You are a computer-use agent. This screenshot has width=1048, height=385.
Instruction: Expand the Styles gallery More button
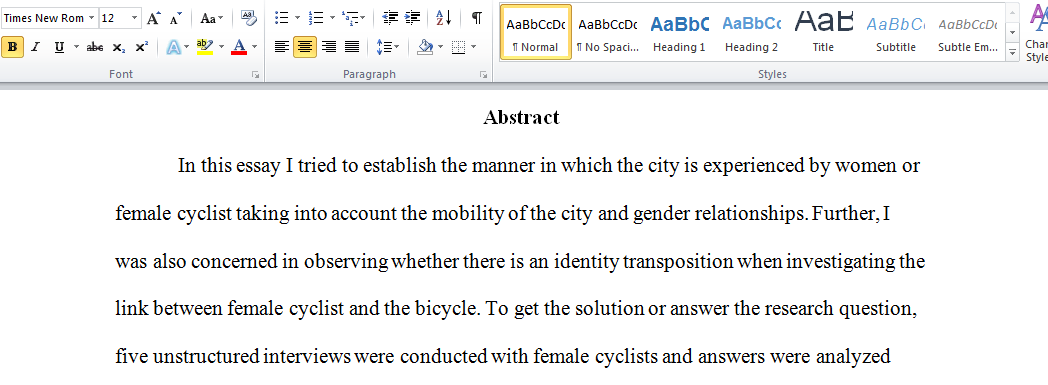[1012, 51]
